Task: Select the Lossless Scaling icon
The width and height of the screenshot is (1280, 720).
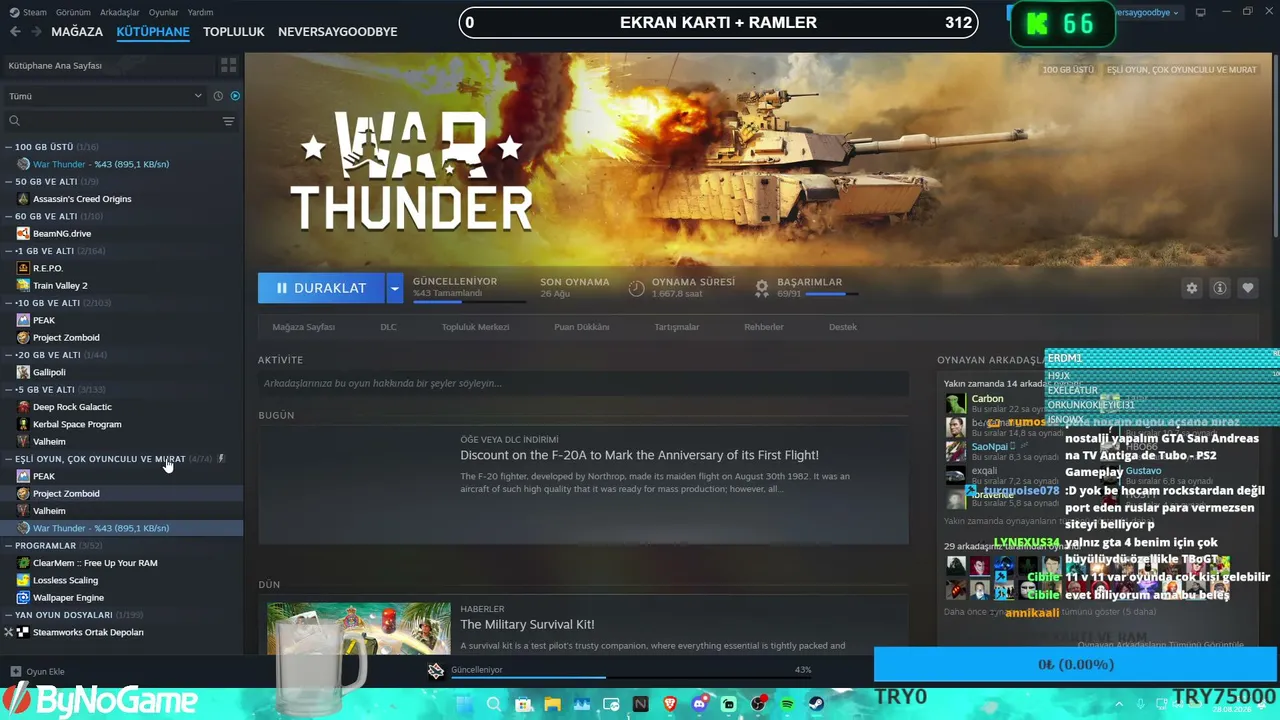Action: (23, 580)
